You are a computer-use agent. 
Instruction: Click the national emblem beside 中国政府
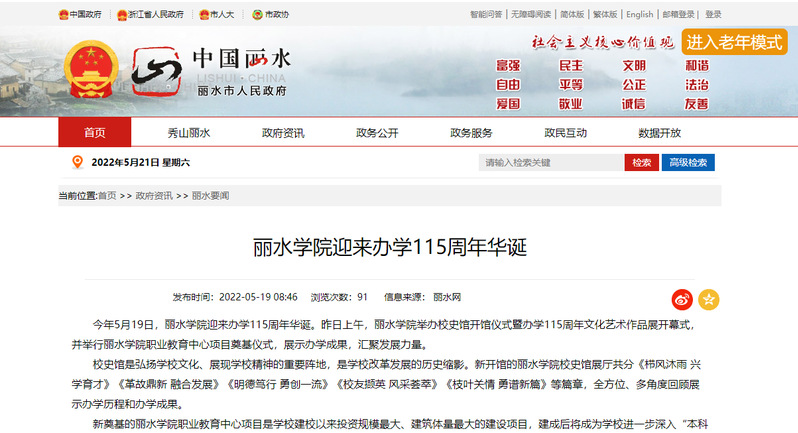[x=63, y=15]
